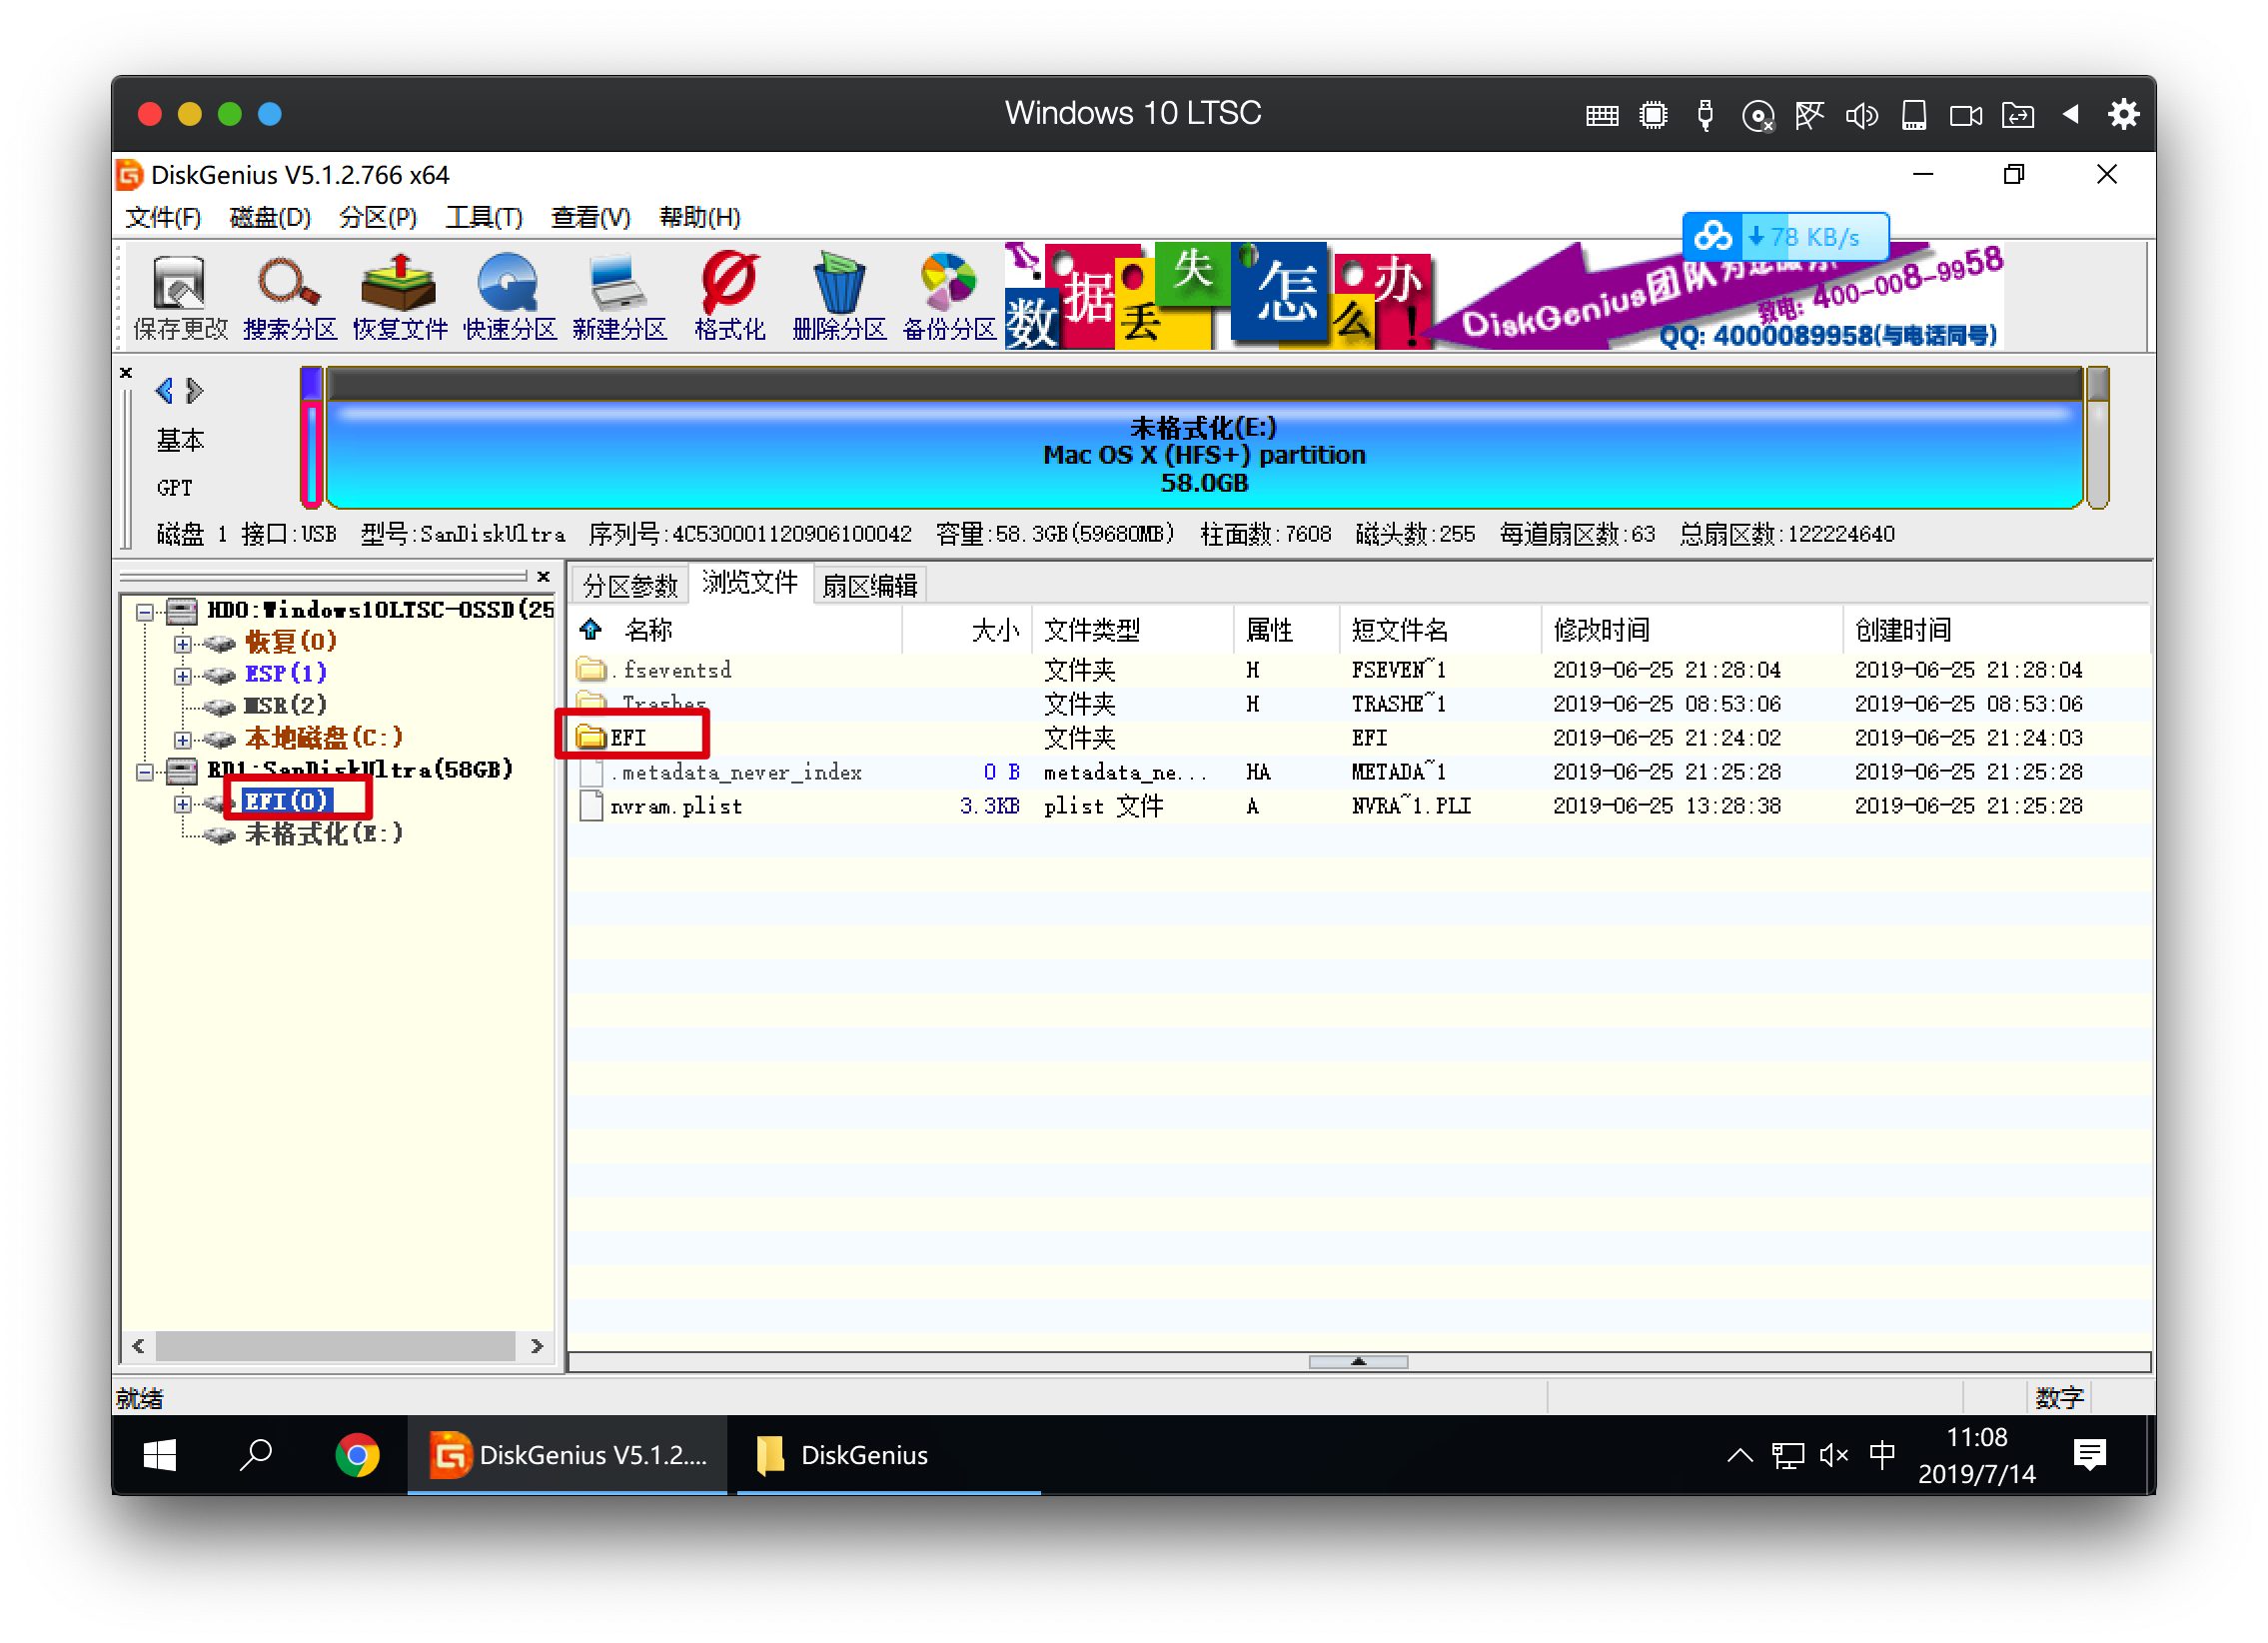Expand the ESP(1) partition node
This screenshot has height=1643, width=2268.
point(182,675)
